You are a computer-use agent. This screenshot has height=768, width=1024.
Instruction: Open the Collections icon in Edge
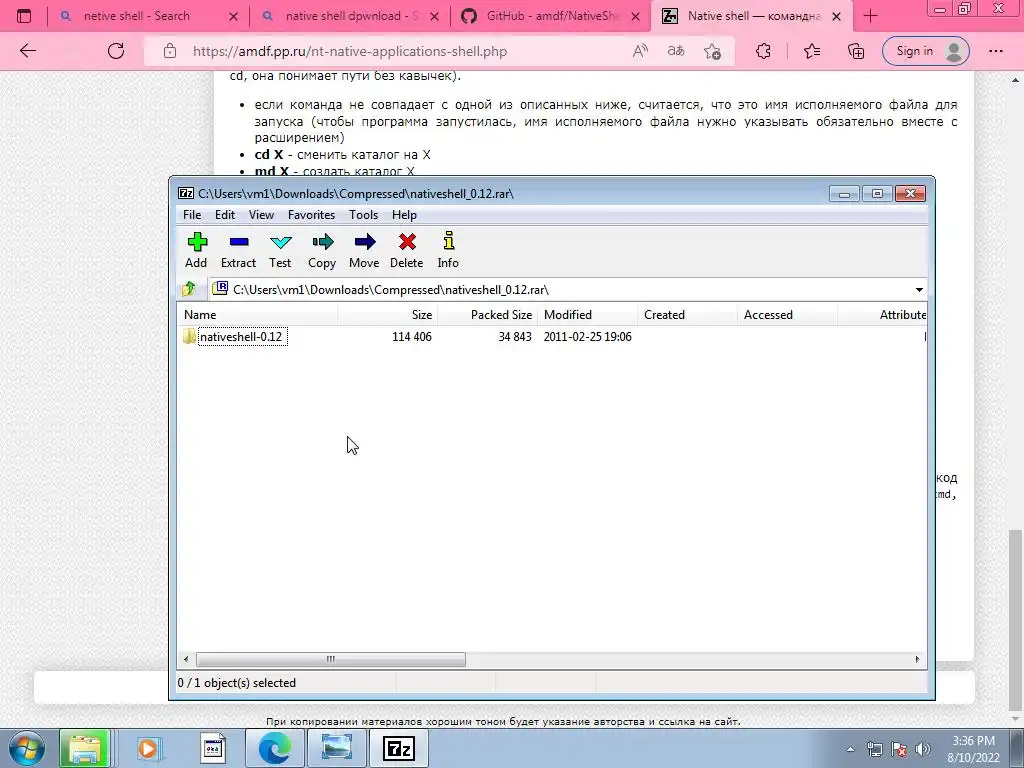(x=856, y=51)
